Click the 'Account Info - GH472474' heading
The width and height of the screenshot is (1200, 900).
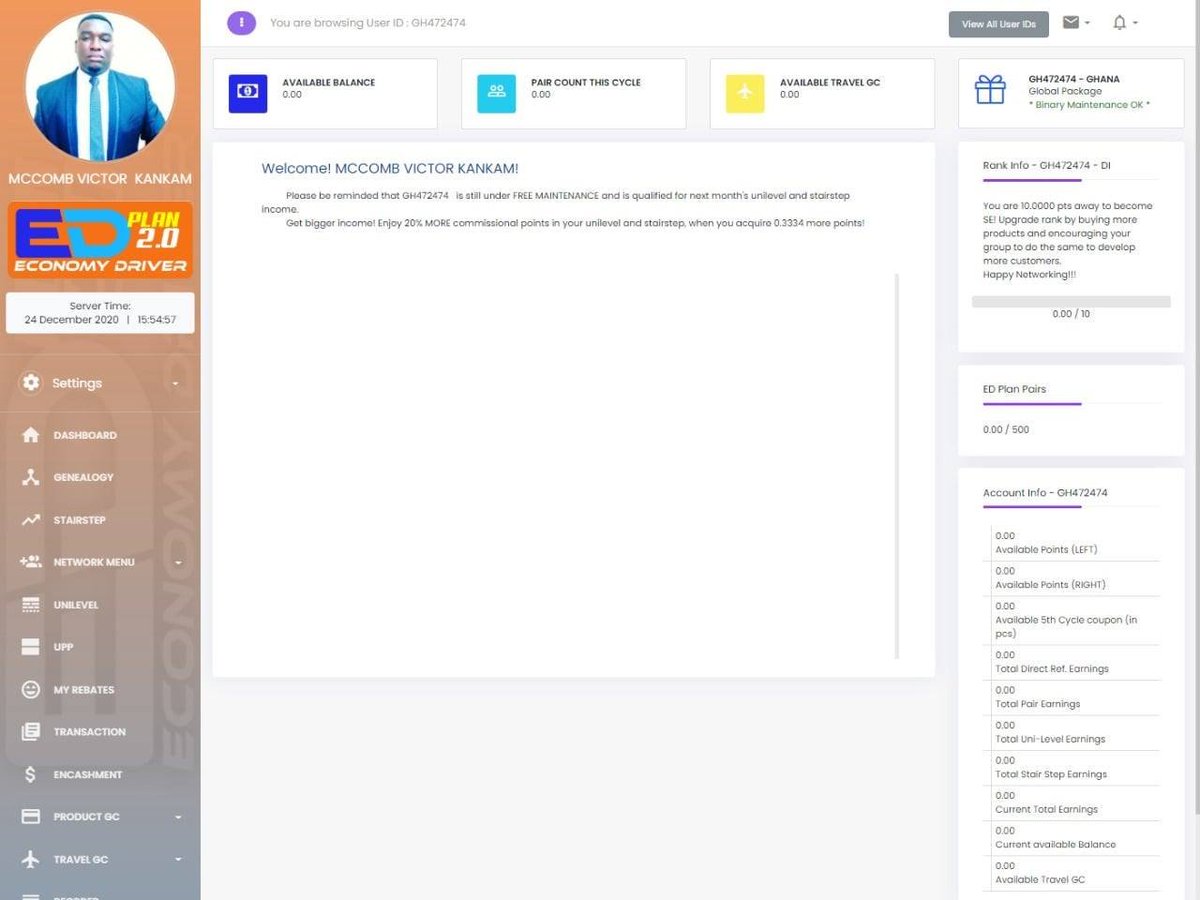click(x=1045, y=493)
